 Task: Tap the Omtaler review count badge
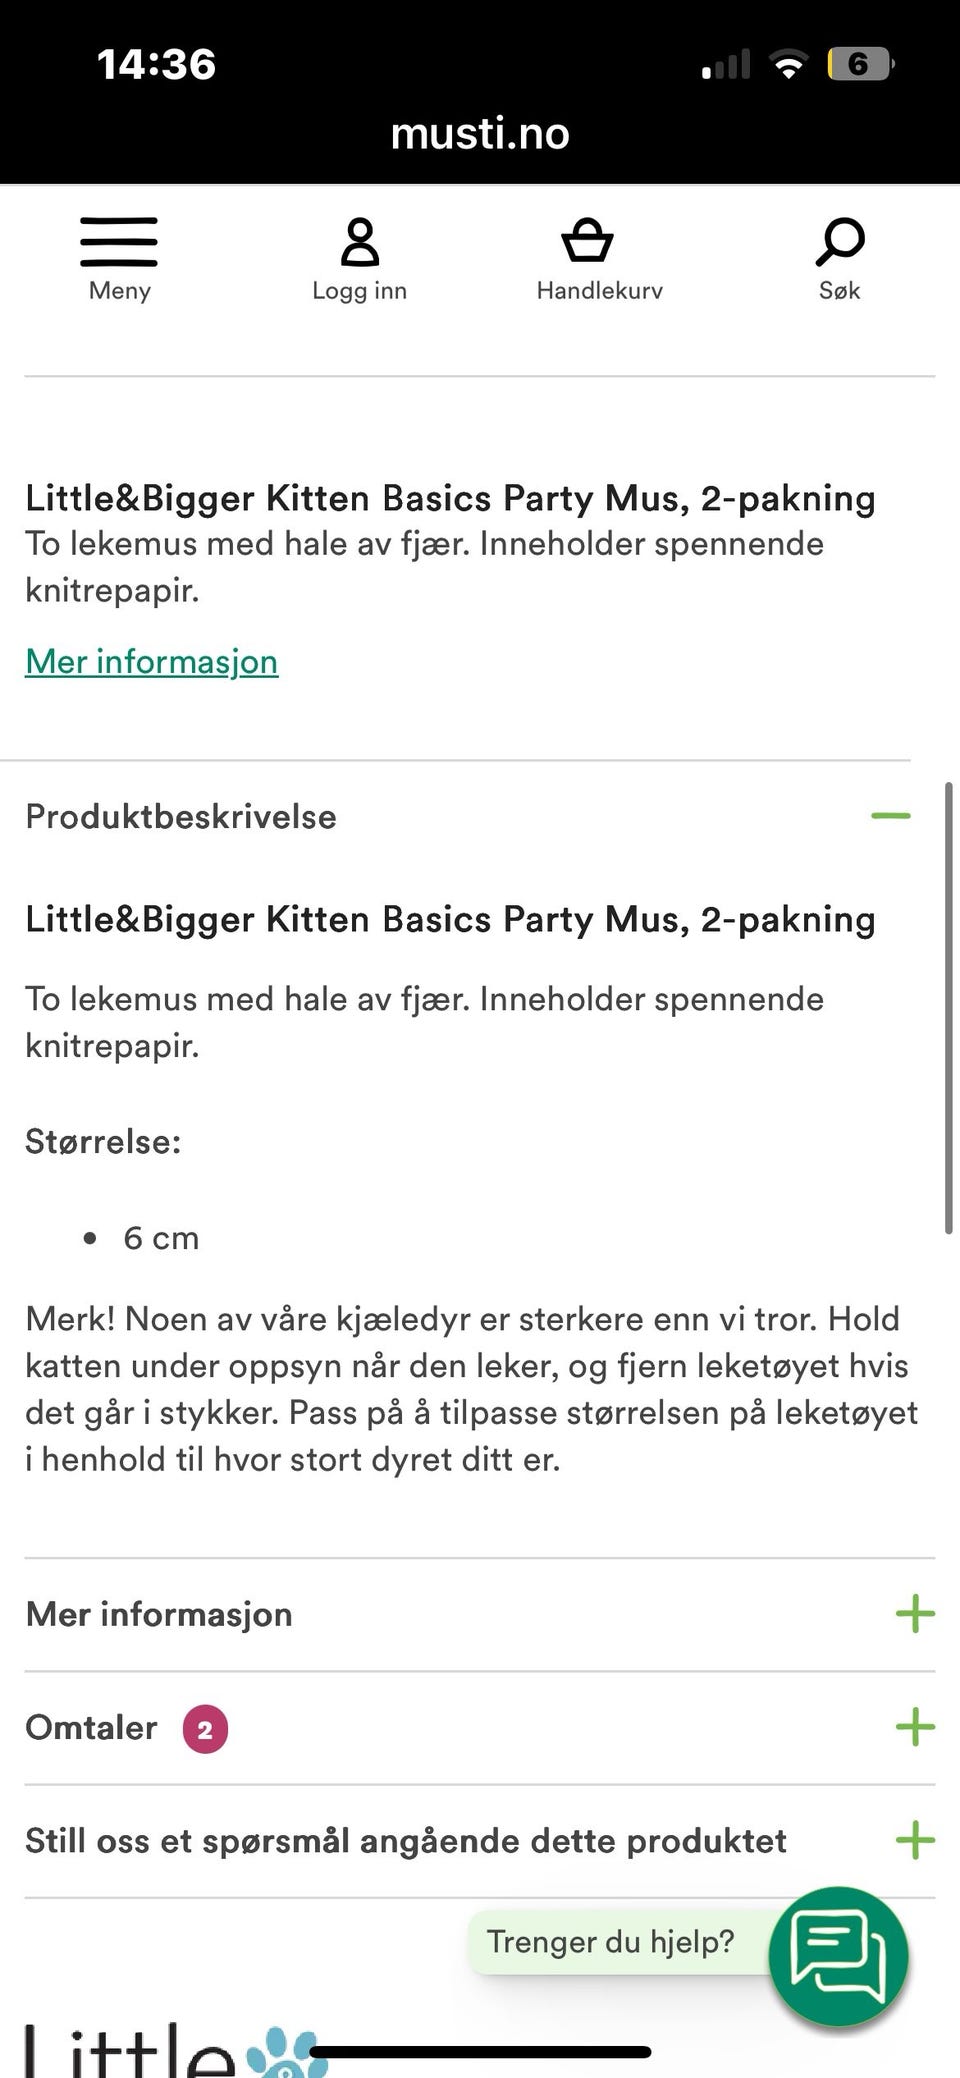pyautogui.click(x=205, y=1729)
